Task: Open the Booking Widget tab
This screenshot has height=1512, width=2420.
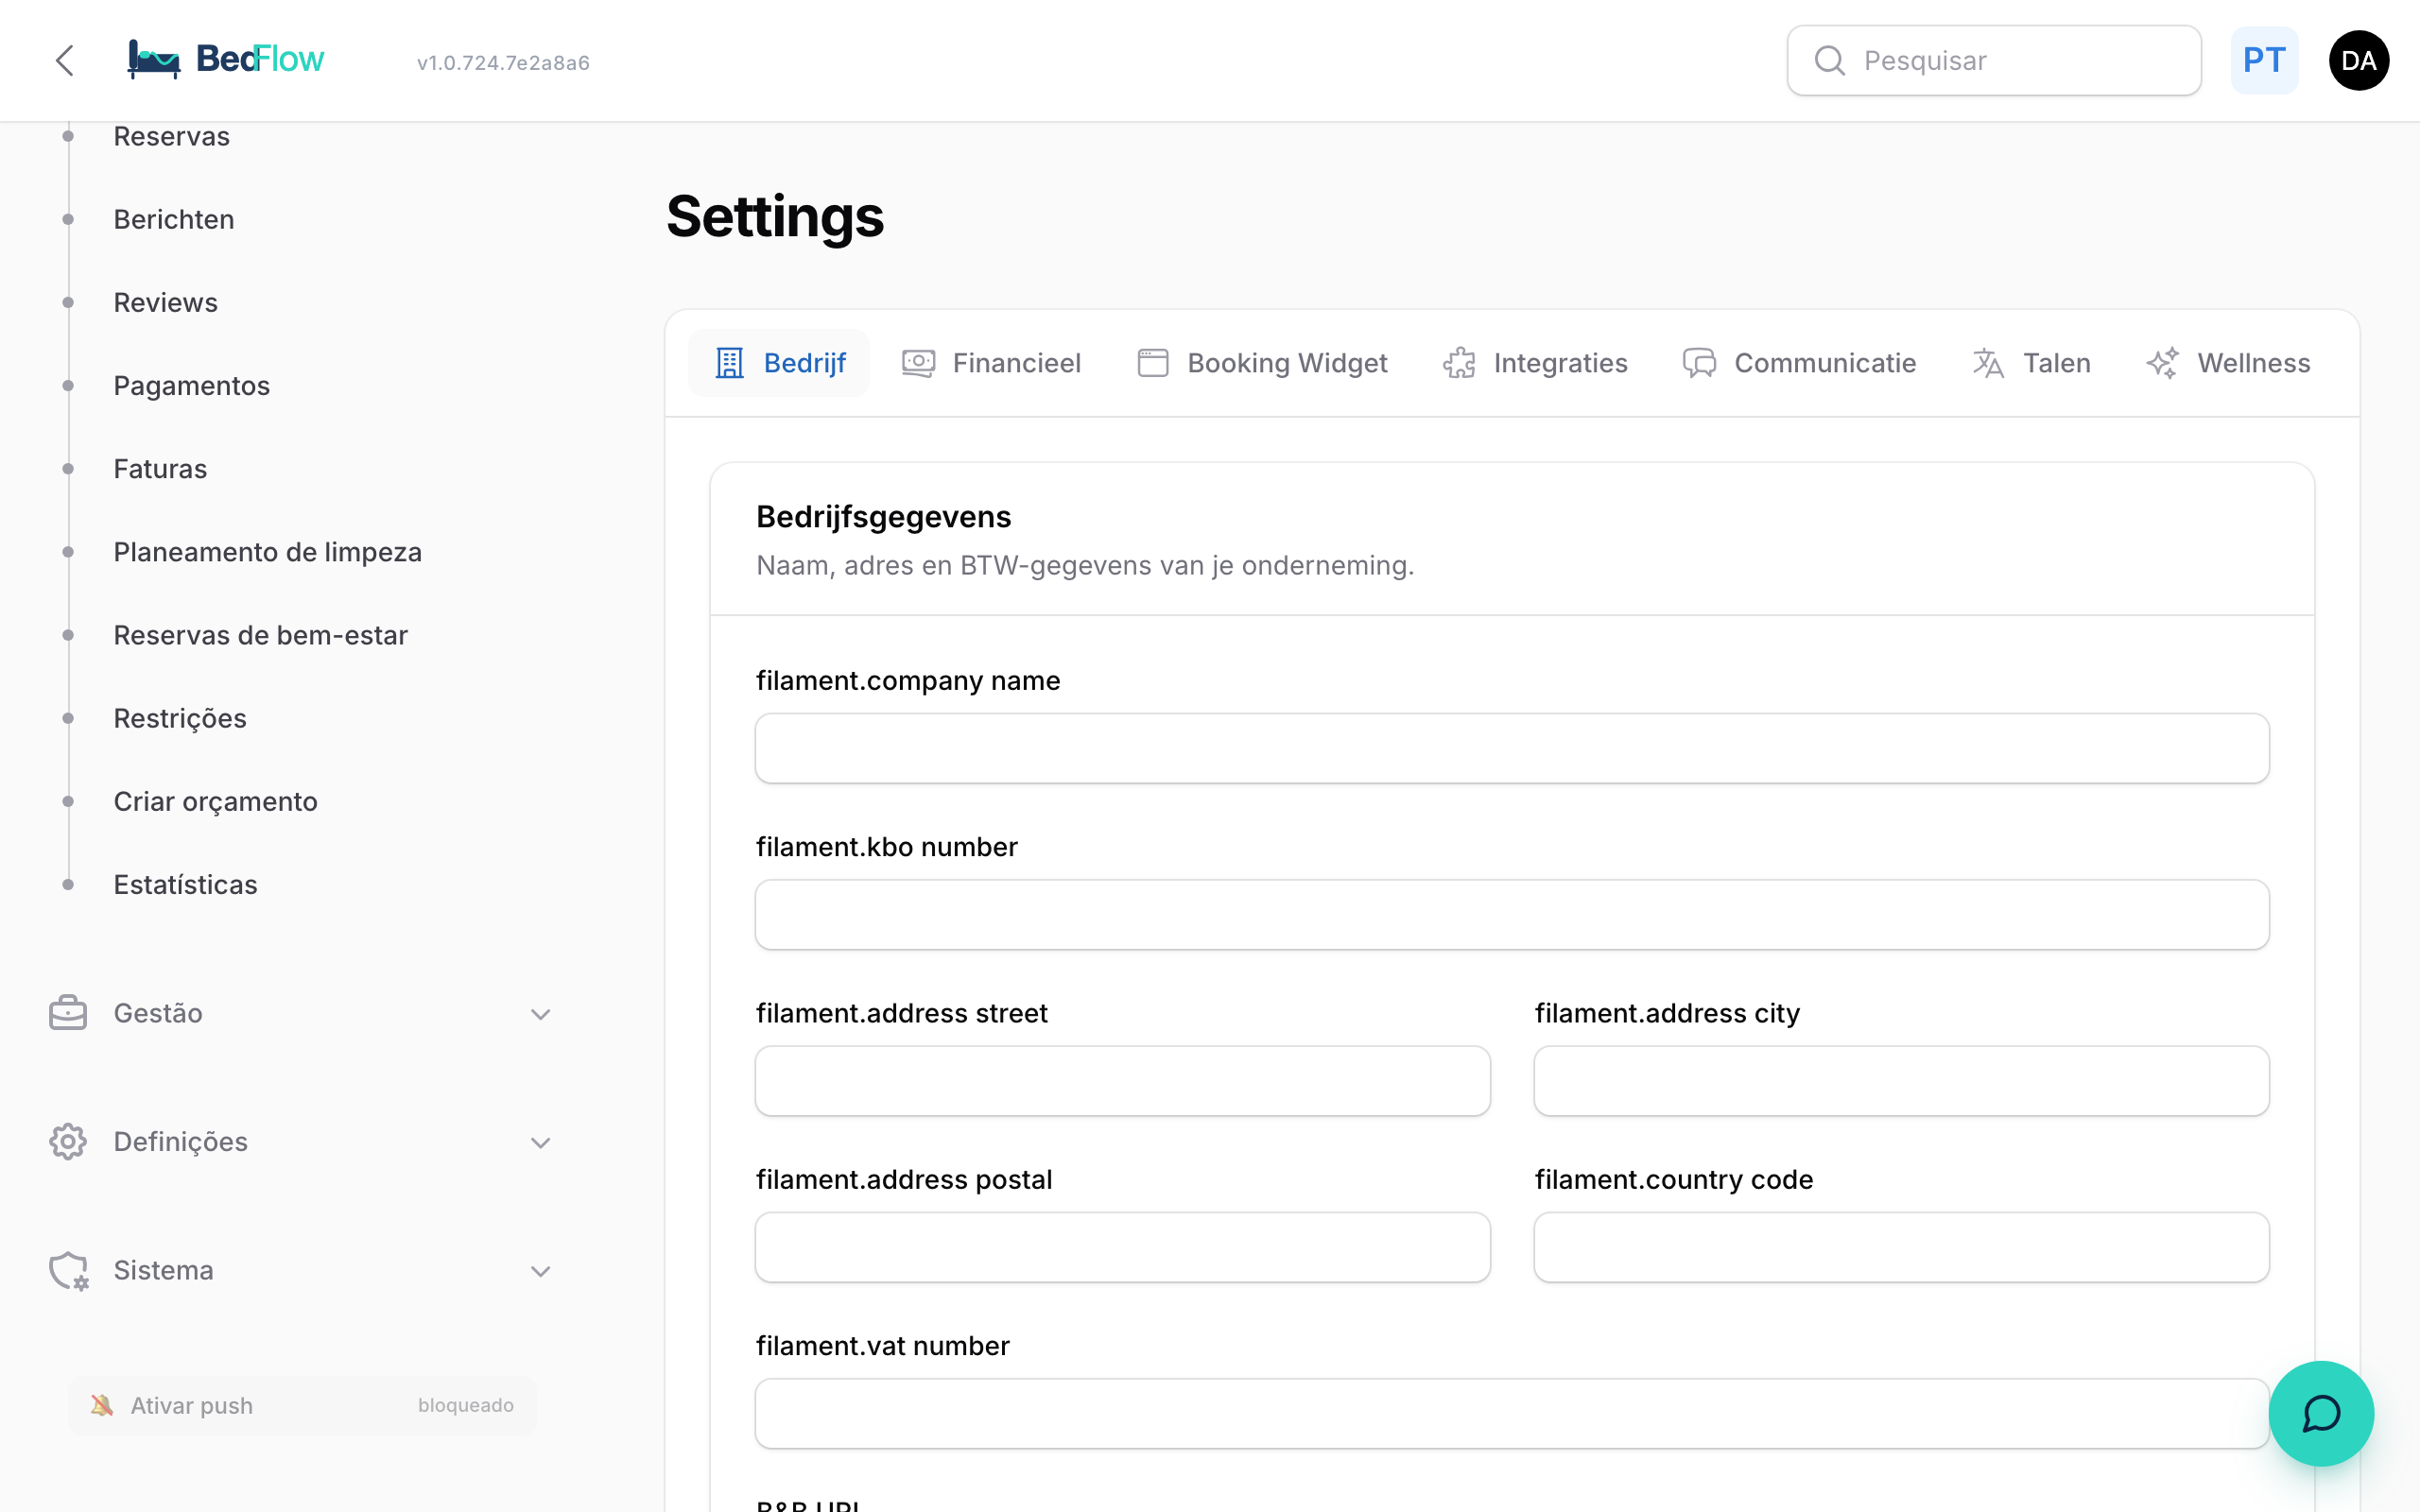Action: [x=1262, y=363]
